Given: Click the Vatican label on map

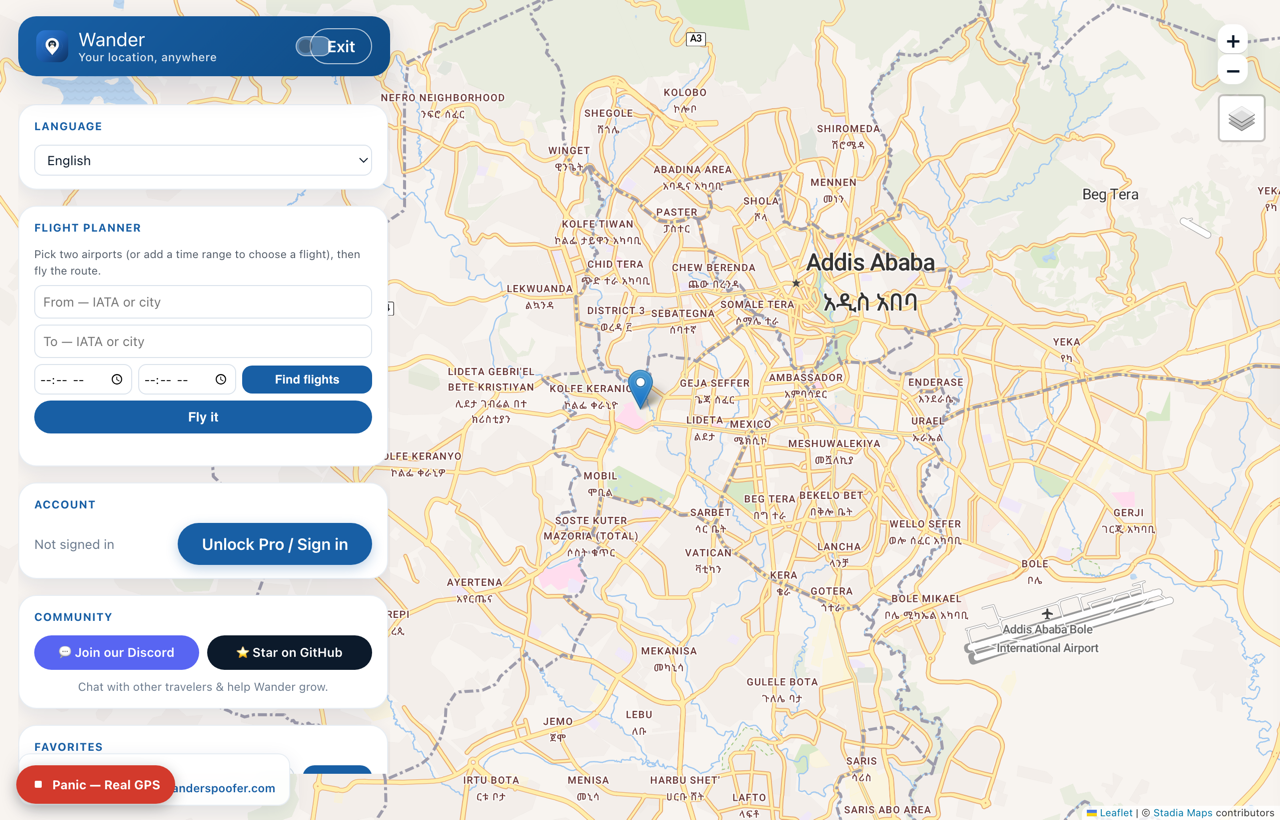Looking at the screenshot, I should coord(708,553).
